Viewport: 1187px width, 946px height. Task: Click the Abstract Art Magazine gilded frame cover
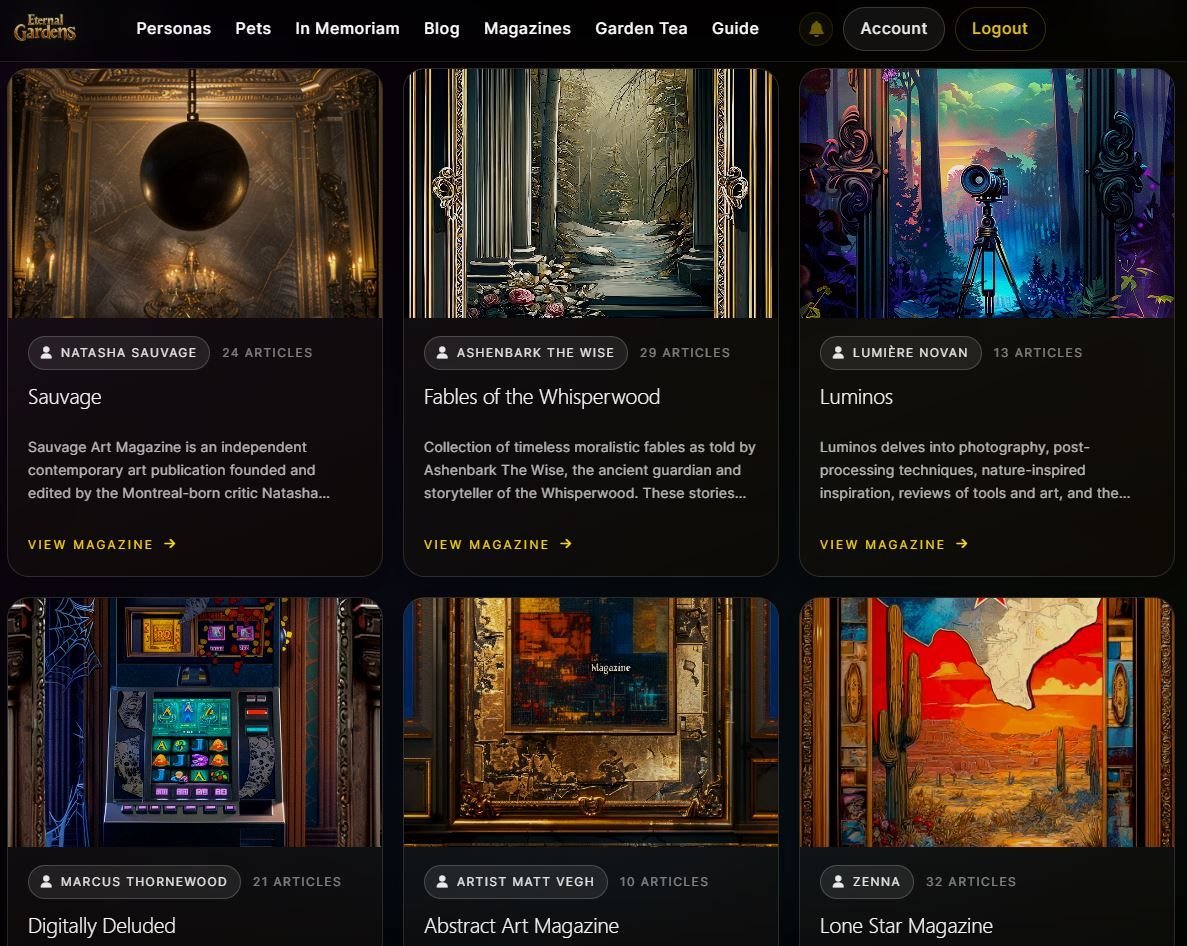coord(590,722)
